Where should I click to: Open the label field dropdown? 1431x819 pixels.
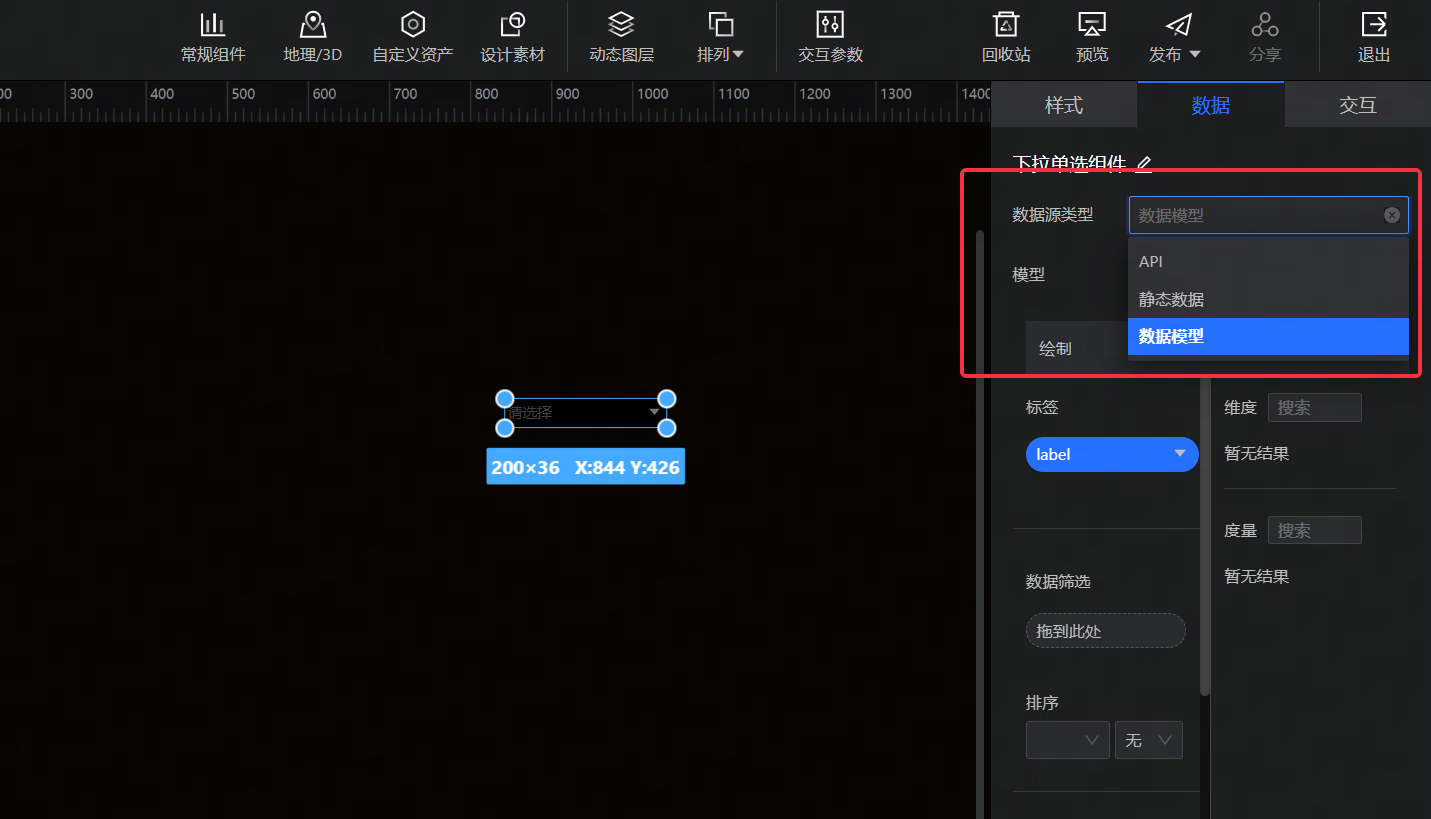point(1111,454)
